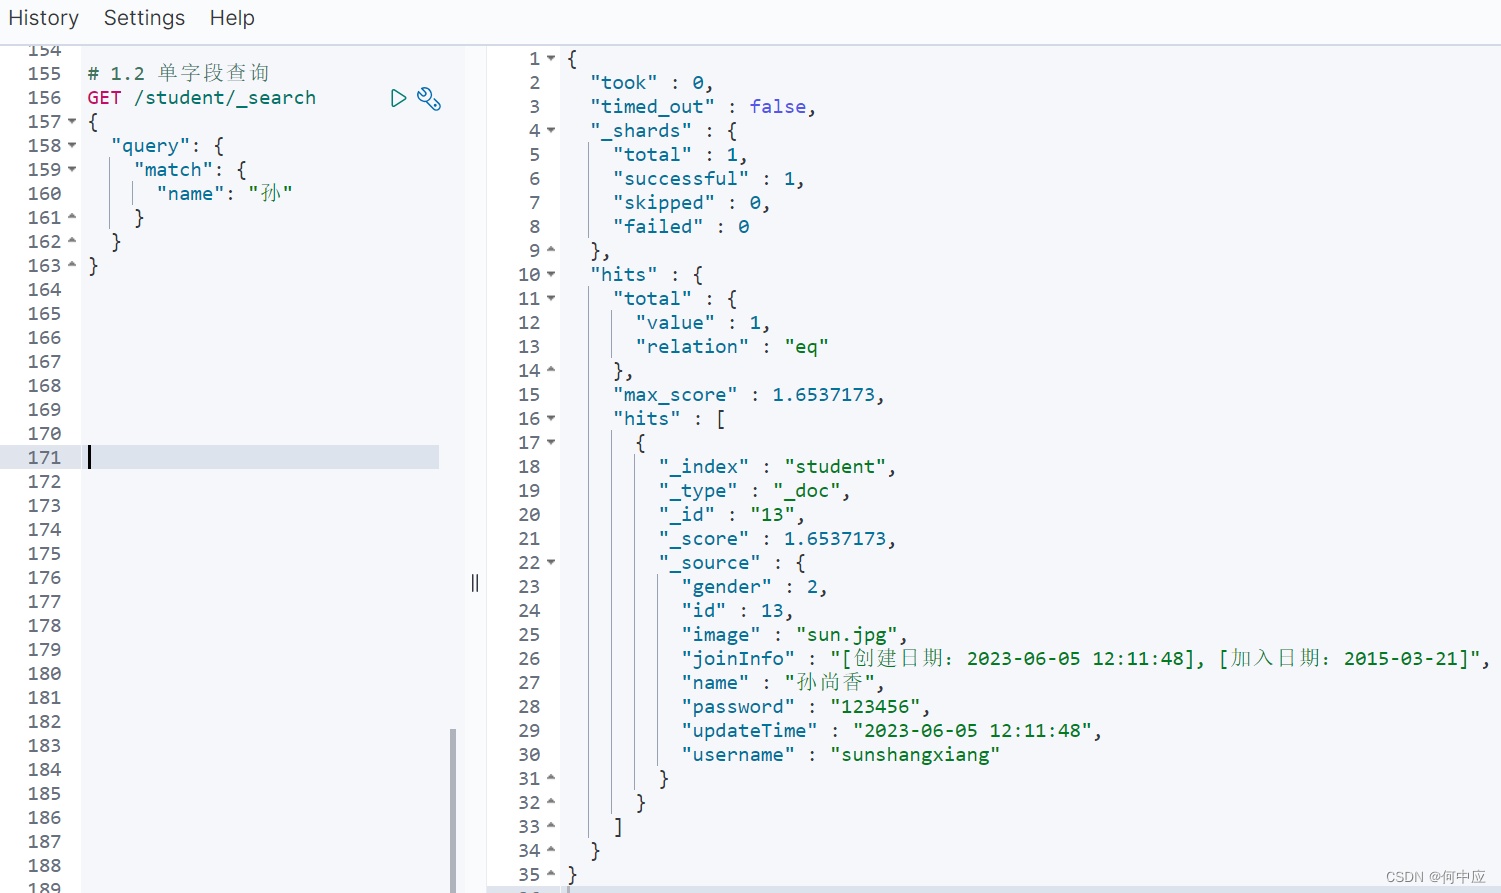Click fold arrow at response line 31
This screenshot has width=1501, height=893.
click(x=551, y=778)
